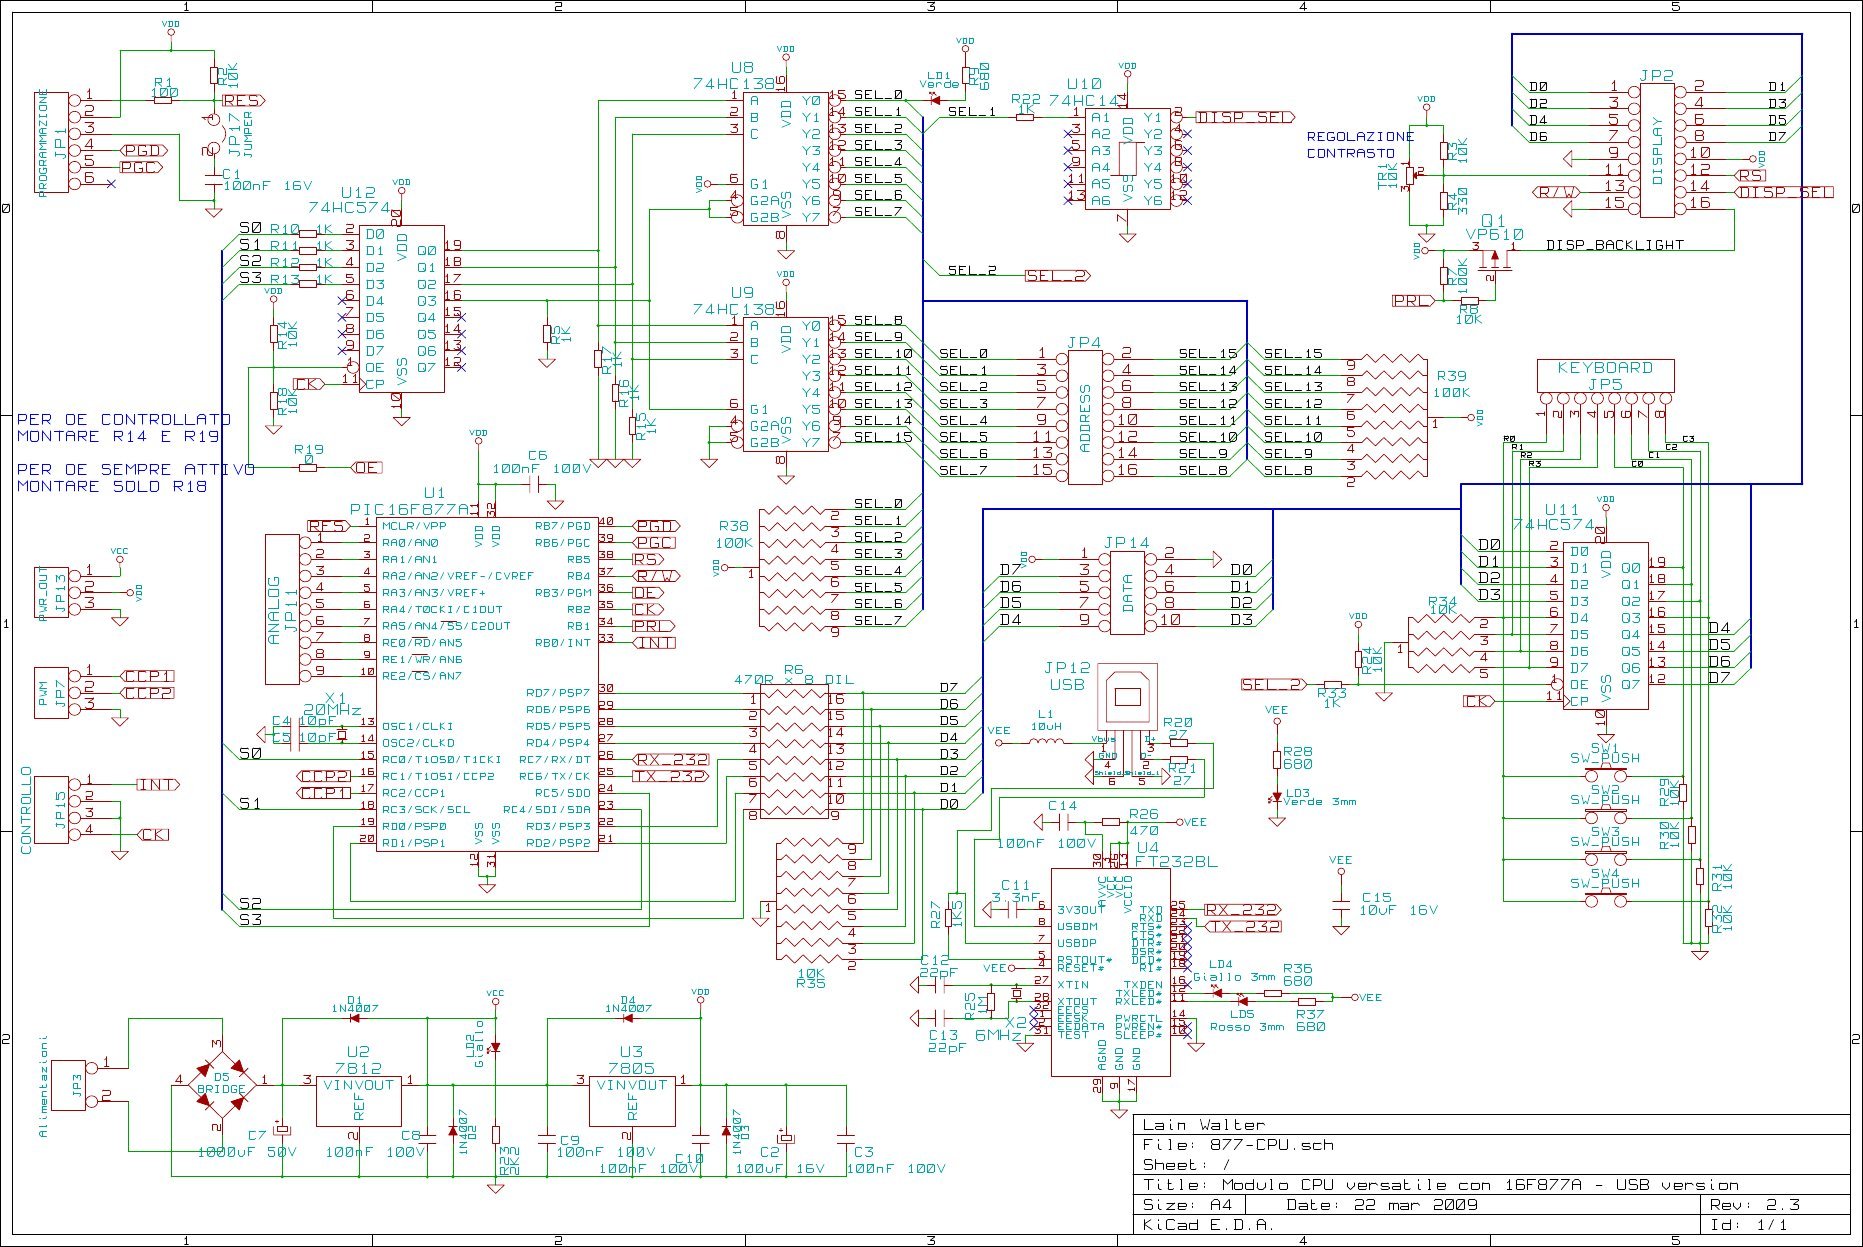Click the JP4 ADDRESS connector body
Screen dimensions: 1863x1247
pos(1086,417)
